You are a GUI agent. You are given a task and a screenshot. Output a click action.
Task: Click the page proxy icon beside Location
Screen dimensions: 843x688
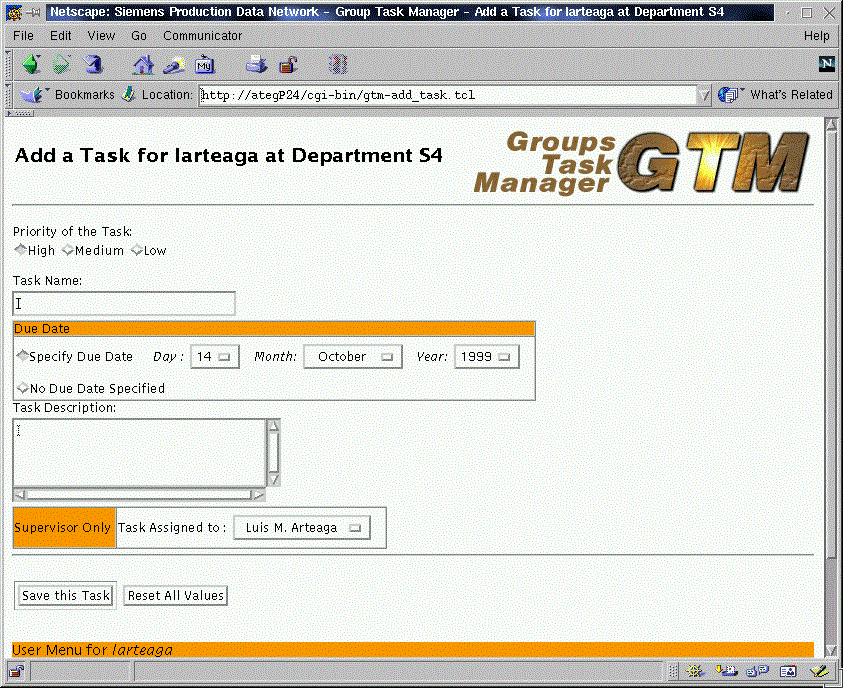click(x=128, y=95)
